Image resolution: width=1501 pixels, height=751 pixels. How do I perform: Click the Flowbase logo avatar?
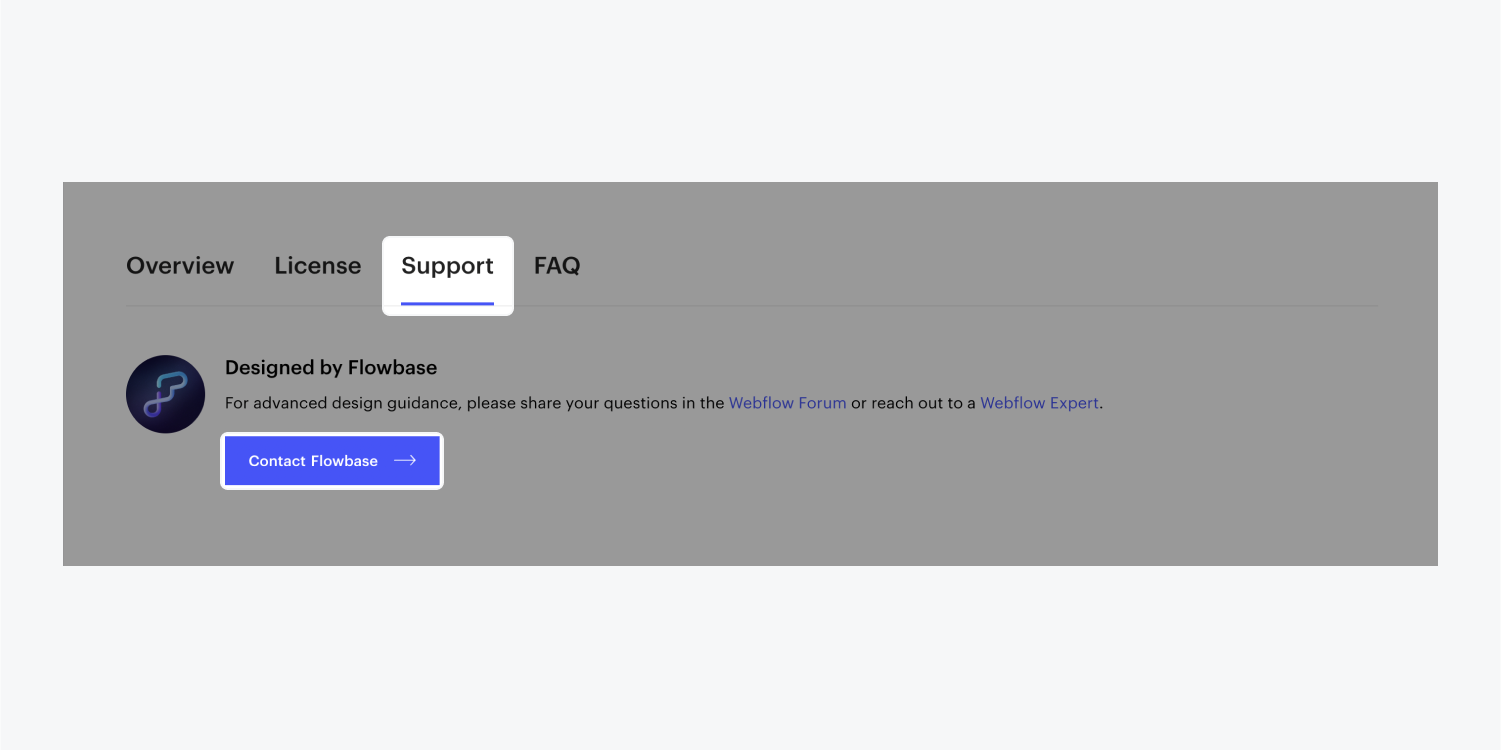(165, 394)
